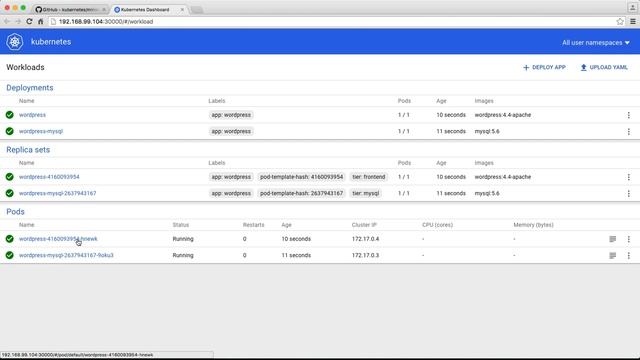Open the wordpress-mysql-2637943167 replica set link
Image resolution: width=640 pixels, height=360 pixels.
(x=58, y=193)
